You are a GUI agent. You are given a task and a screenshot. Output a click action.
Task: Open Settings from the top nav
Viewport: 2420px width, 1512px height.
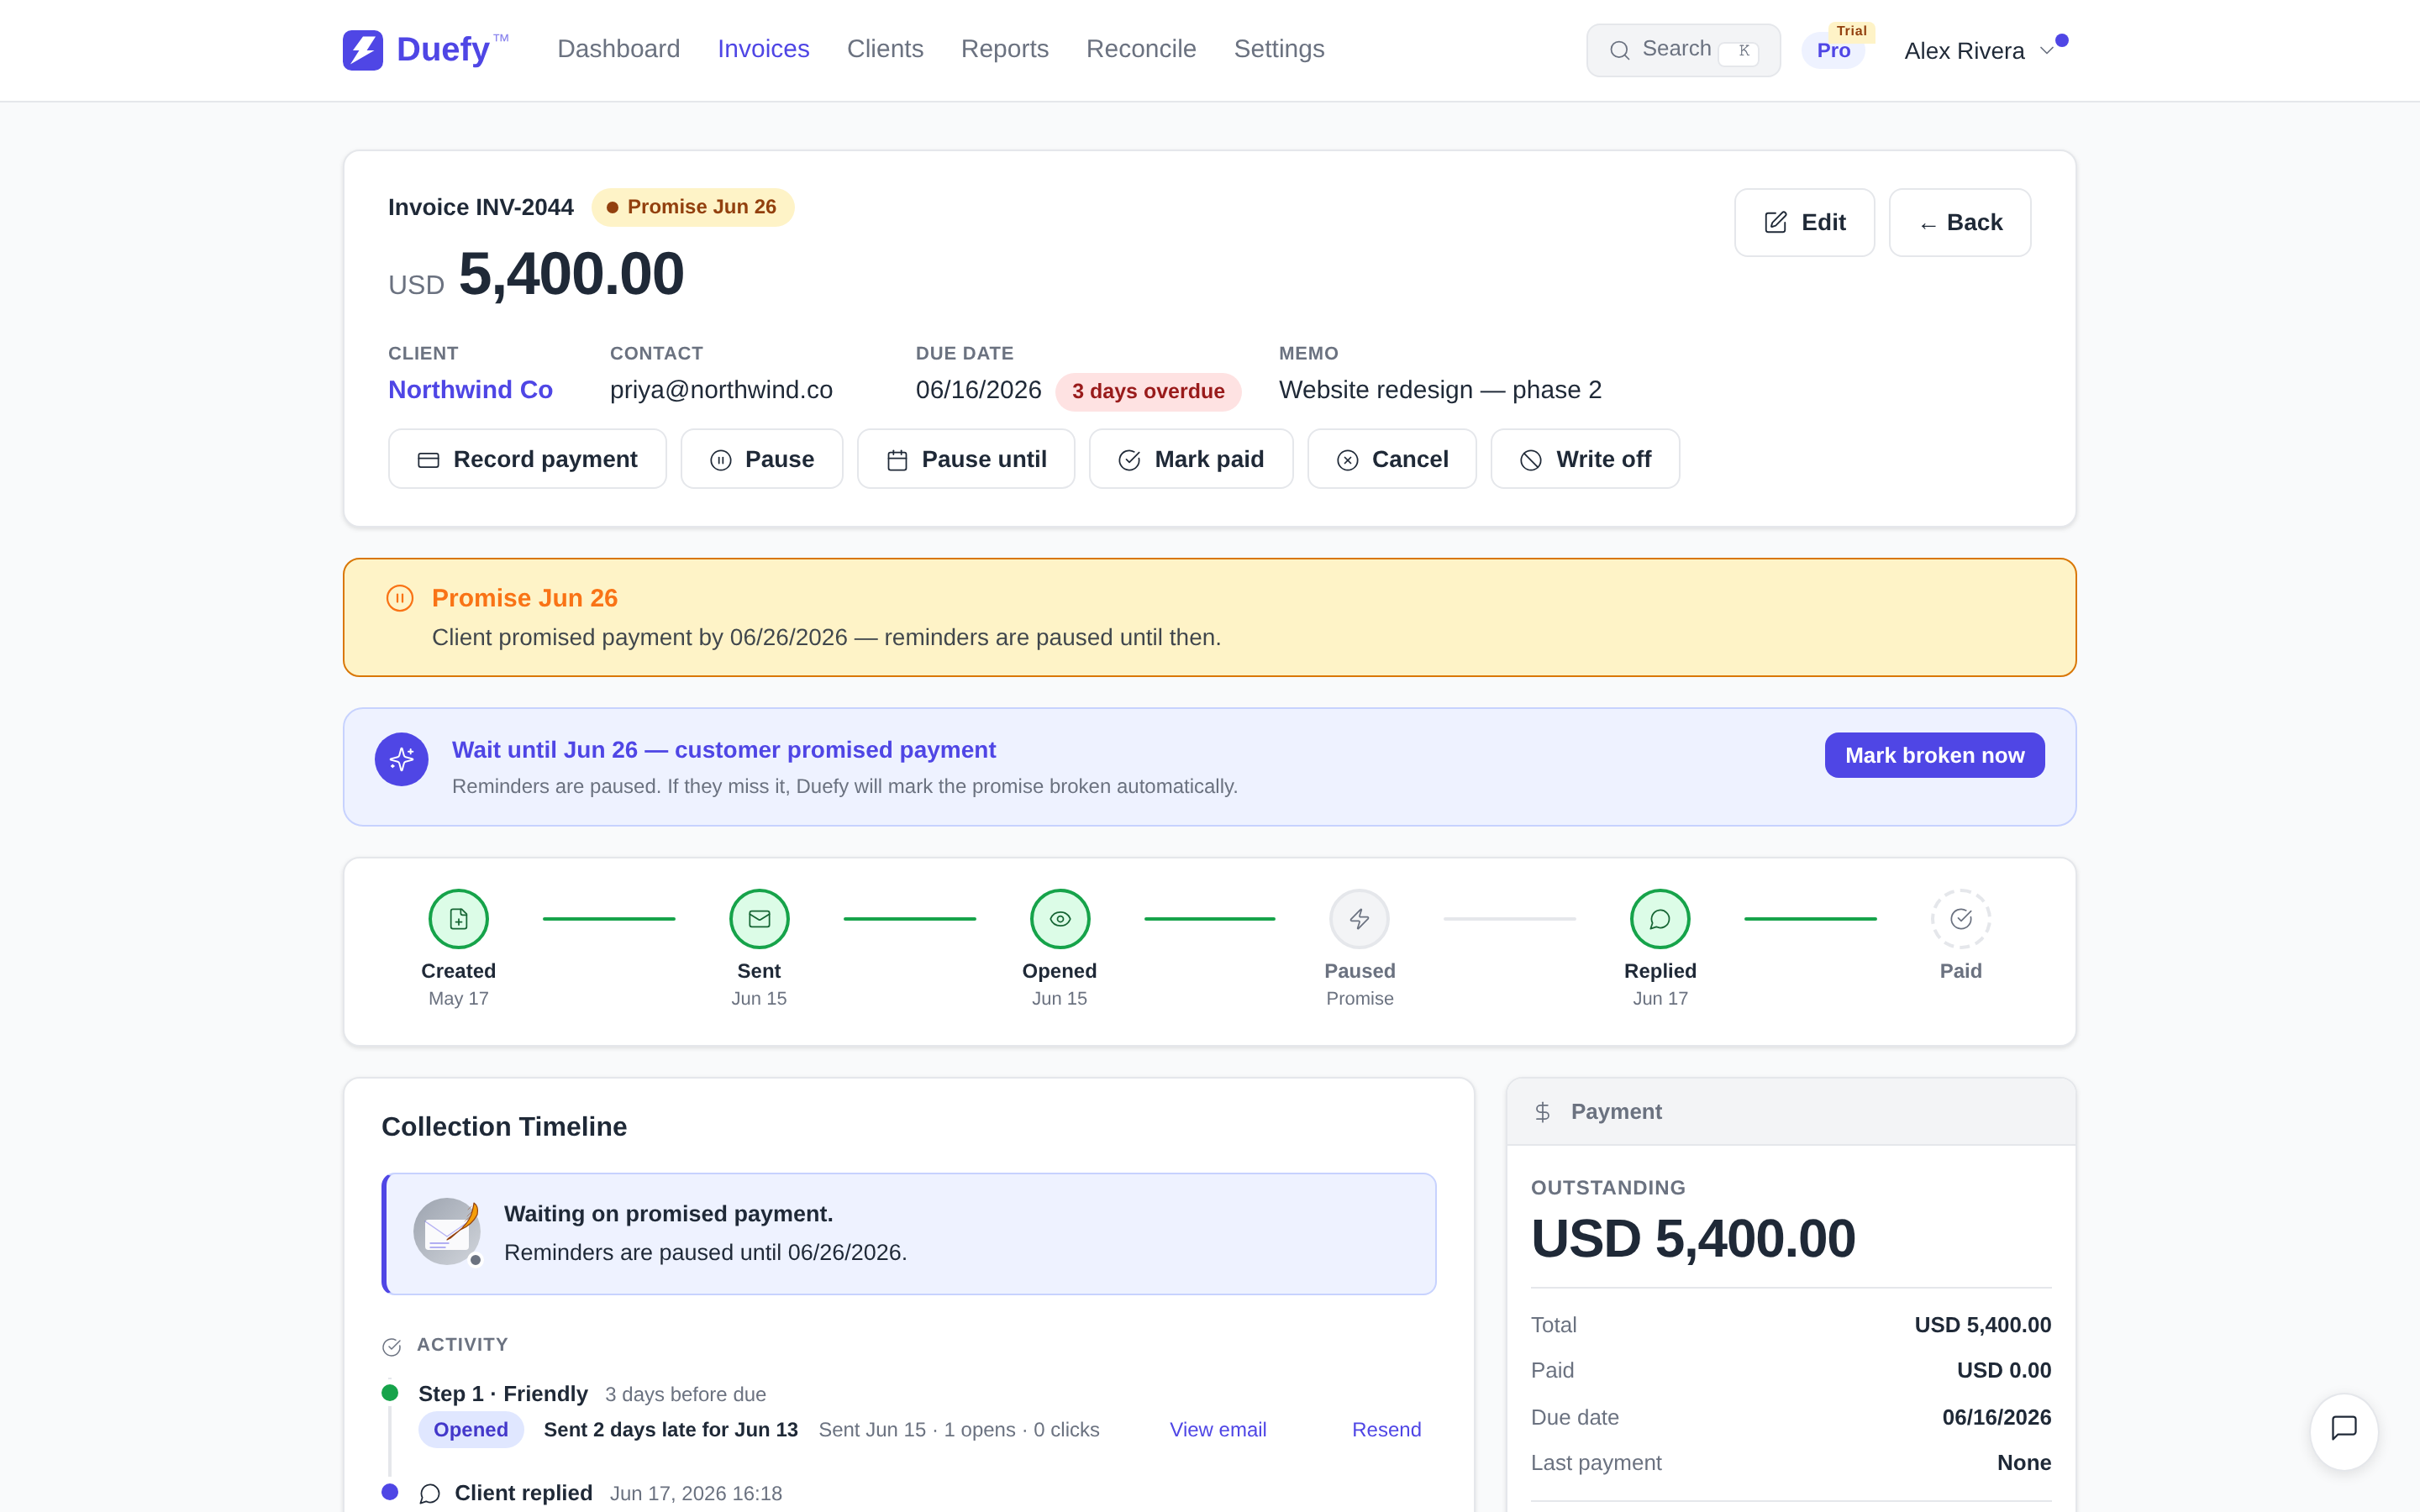[x=1279, y=49]
